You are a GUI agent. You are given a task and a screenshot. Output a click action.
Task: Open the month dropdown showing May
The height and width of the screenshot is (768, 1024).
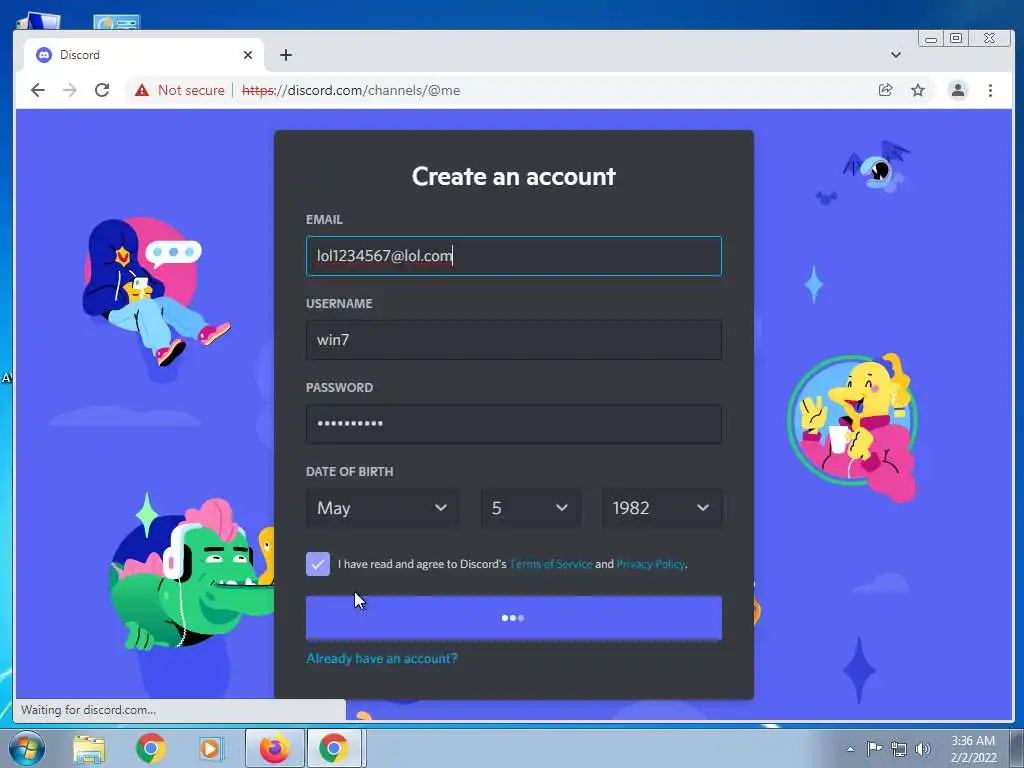(383, 508)
